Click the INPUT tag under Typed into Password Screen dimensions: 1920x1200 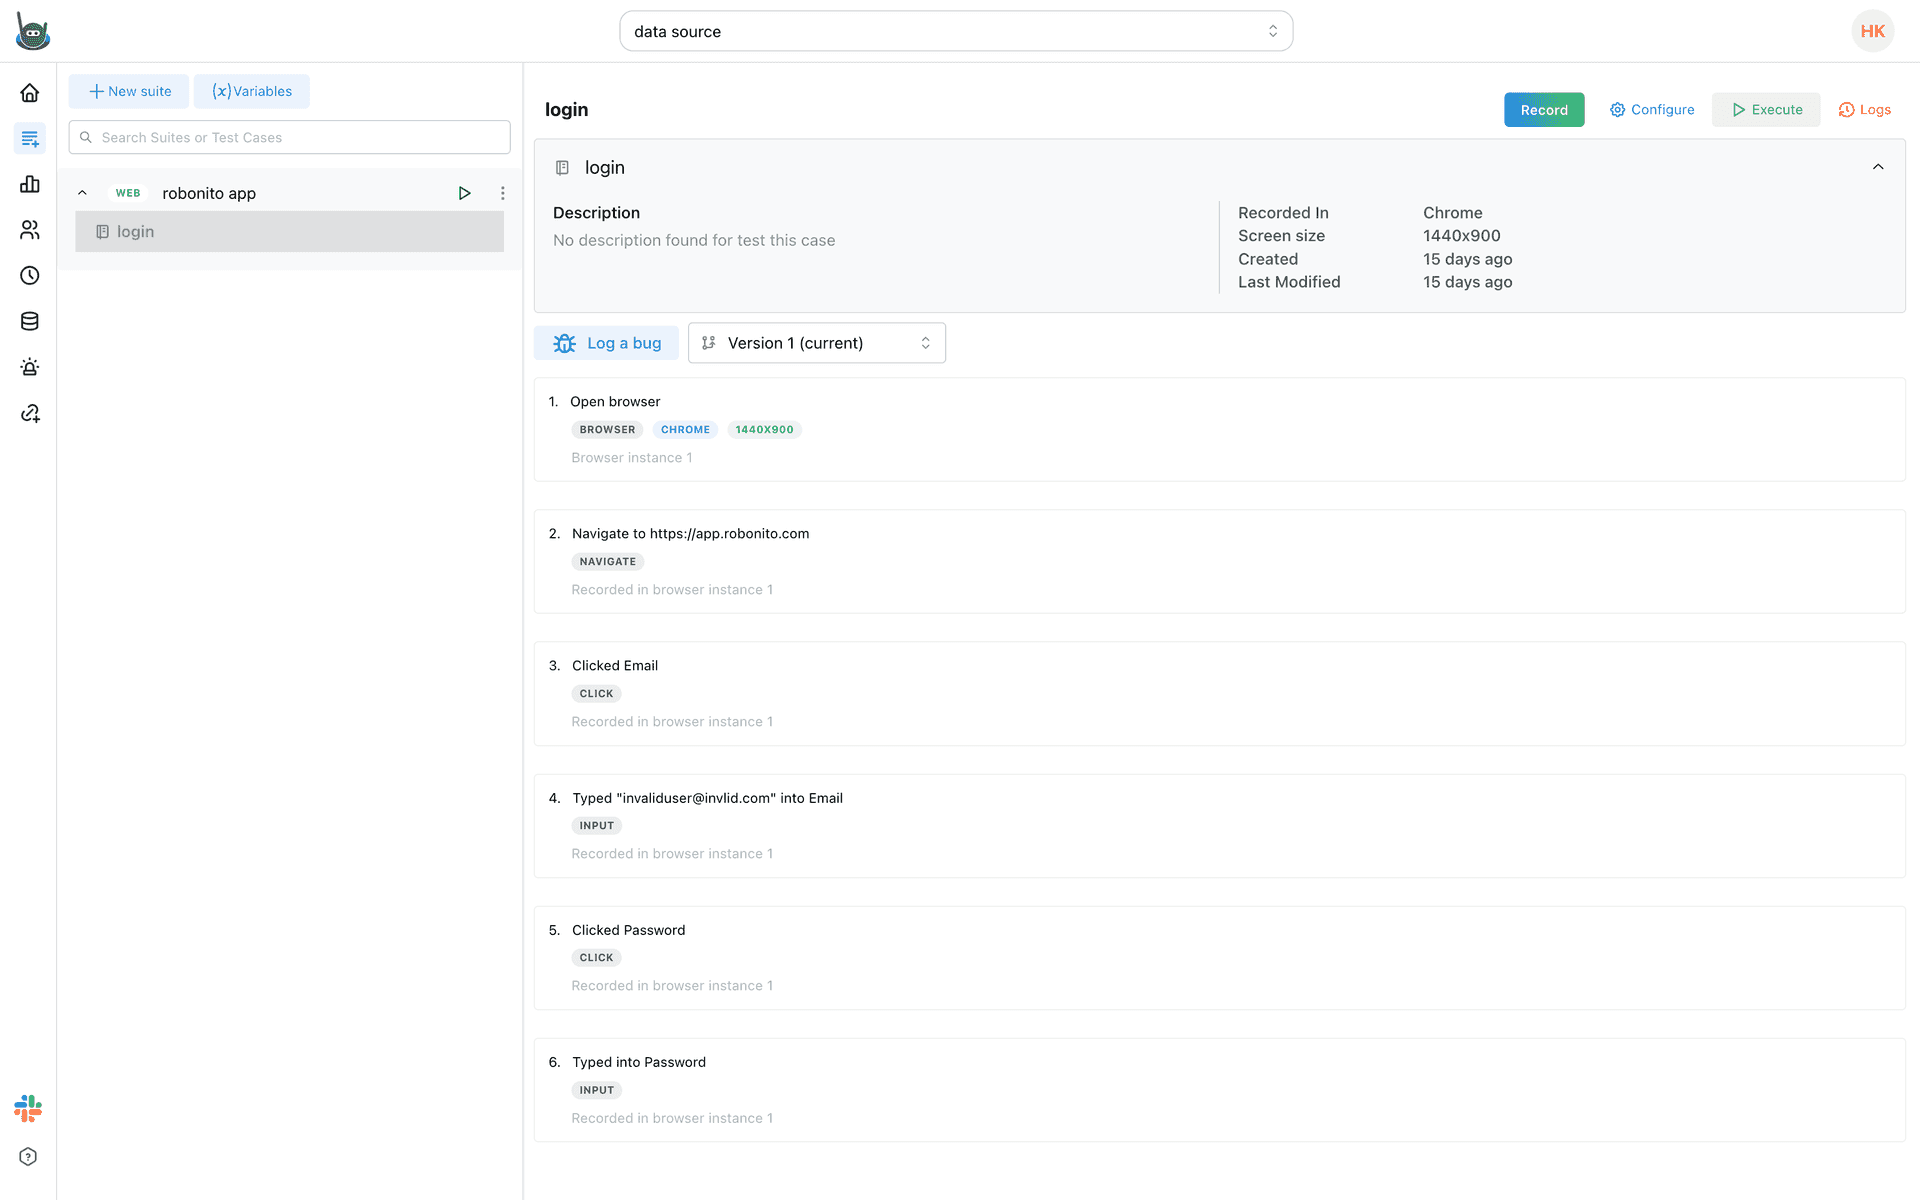coord(596,1090)
